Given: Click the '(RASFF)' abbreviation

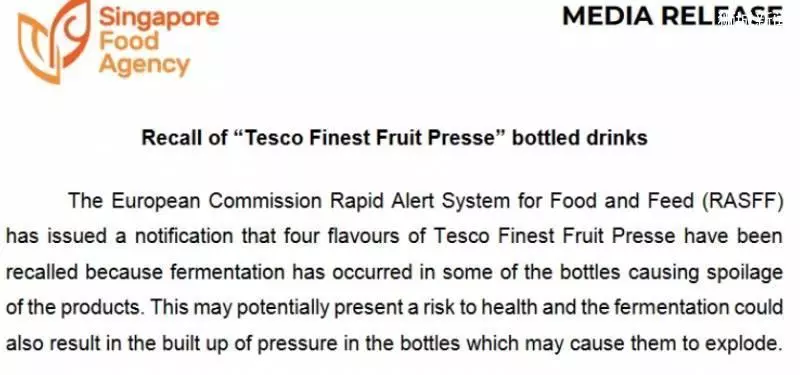Looking at the screenshot, I should pyautogui.click(x=742, y=201).
